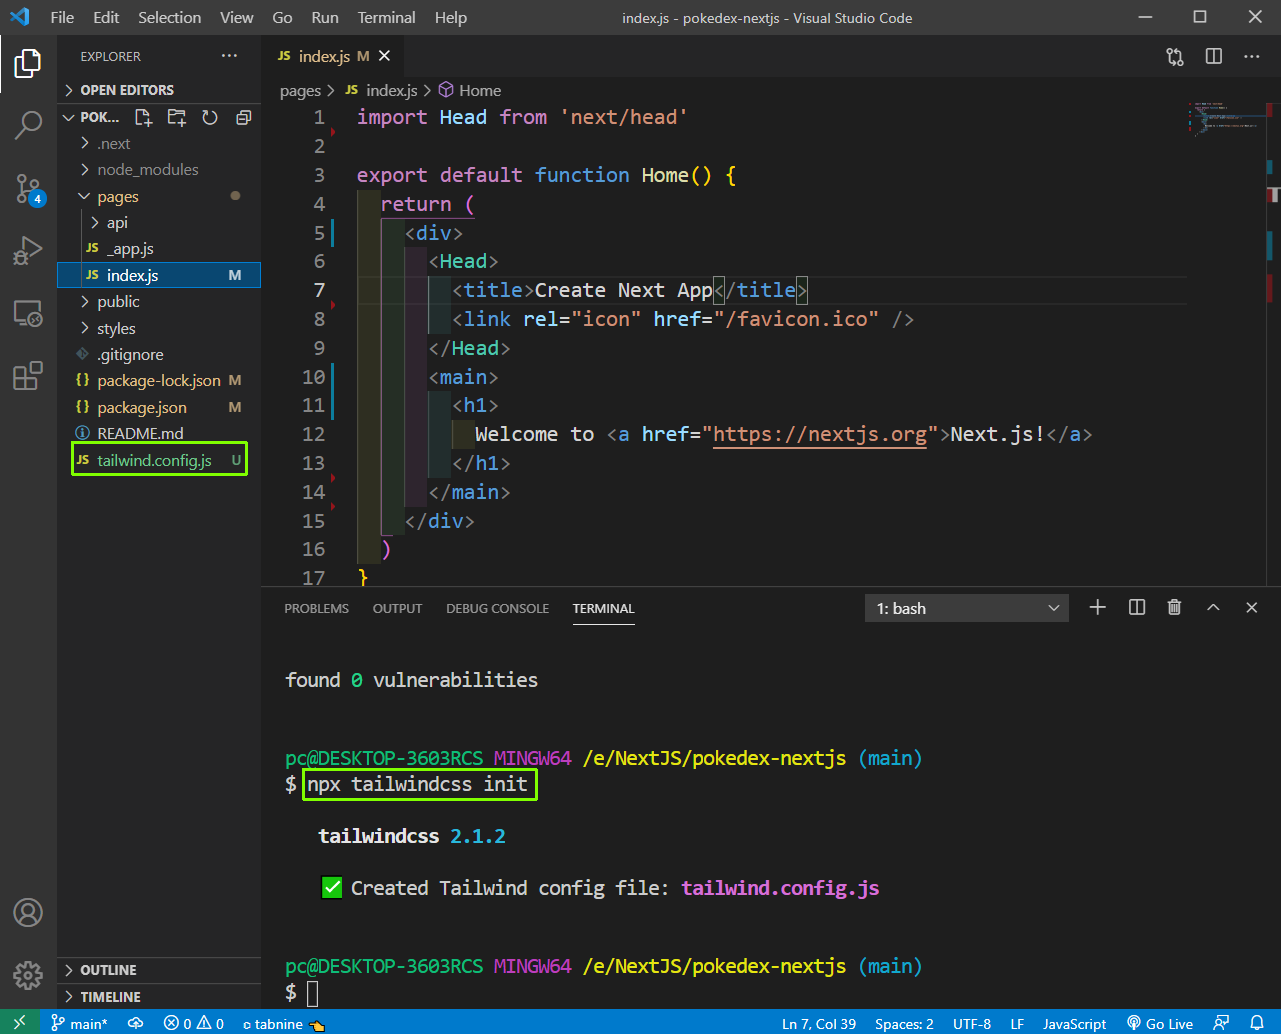Open notifications bell in status bar
The height and width of the screenshot is (1034, 1281).
point(1257,1023)
